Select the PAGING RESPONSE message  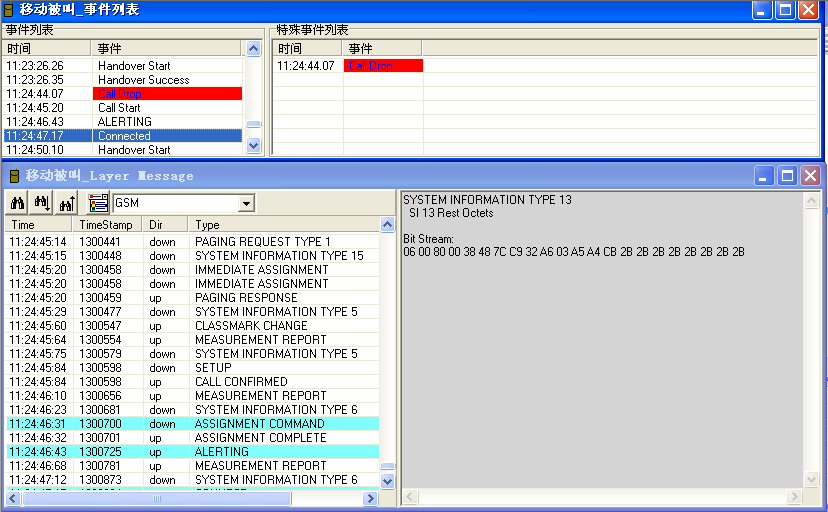(x=193, y=298)
